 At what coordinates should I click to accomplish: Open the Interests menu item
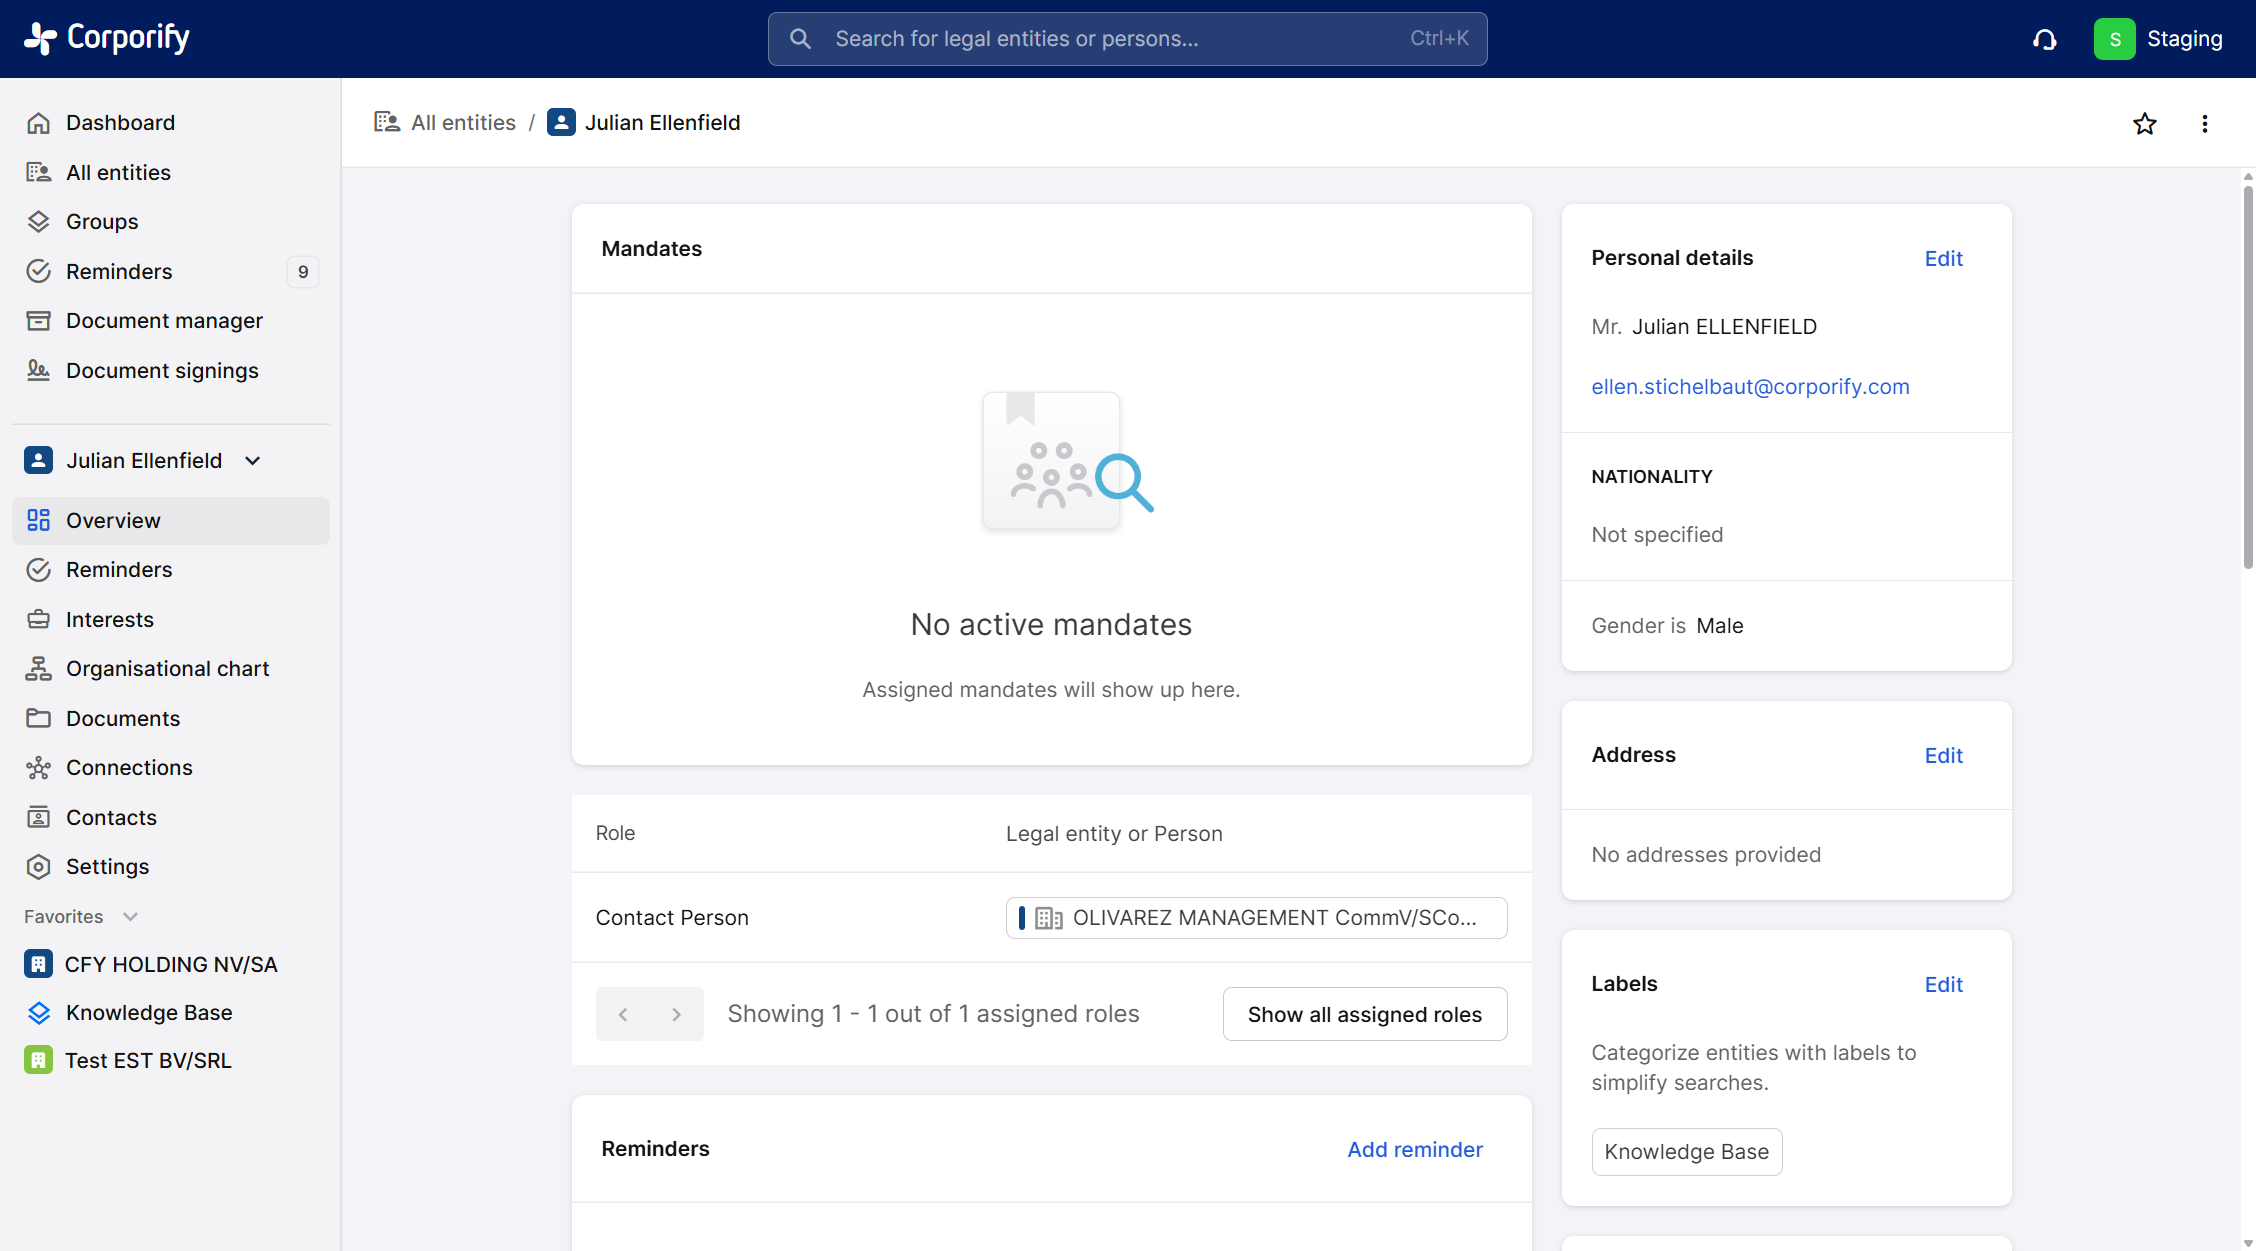(x=110, y=619)
